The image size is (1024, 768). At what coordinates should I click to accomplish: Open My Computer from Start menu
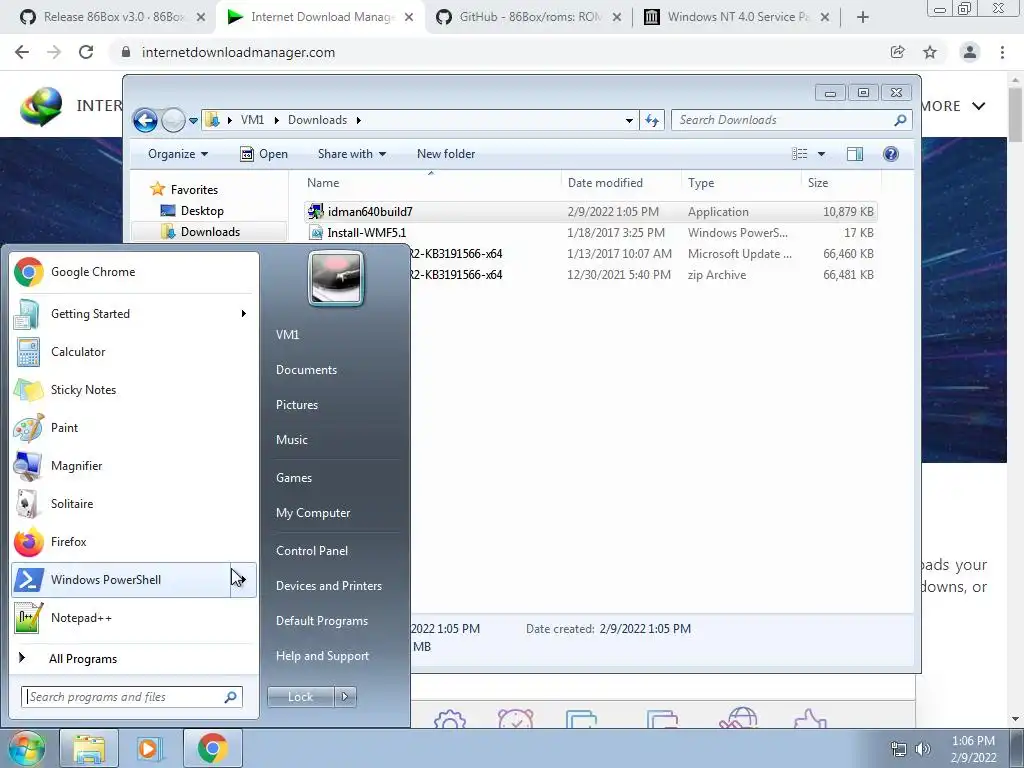(313, 513)
